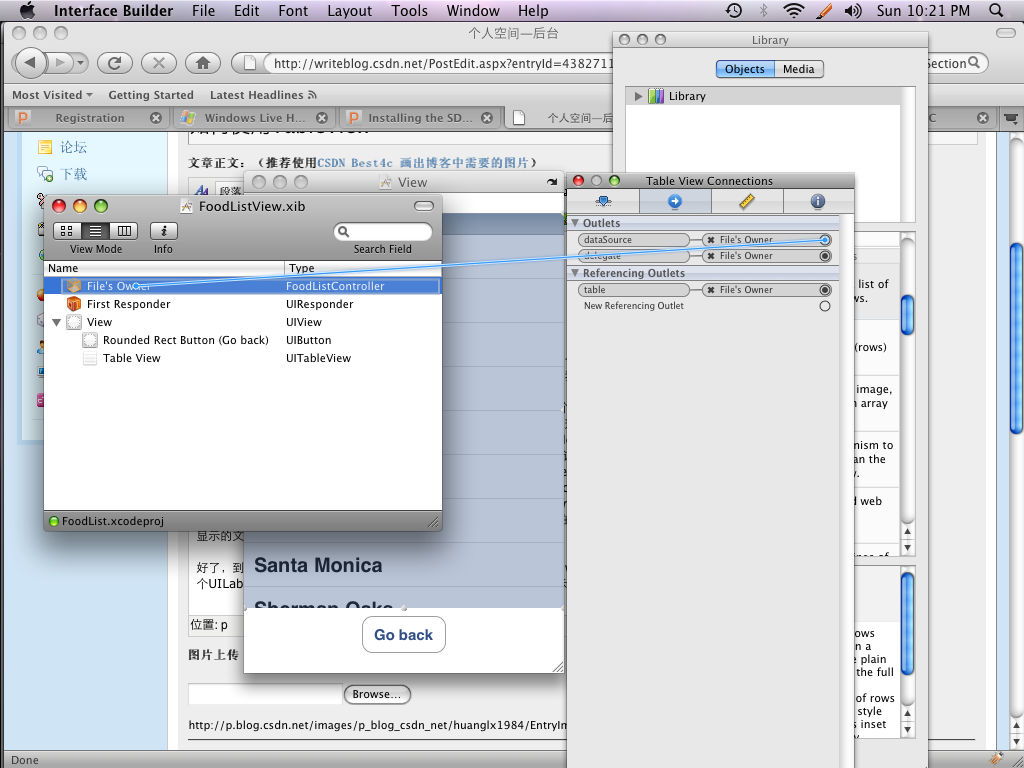Switch to the Objects tab in Library

click(x=744, y=69)
